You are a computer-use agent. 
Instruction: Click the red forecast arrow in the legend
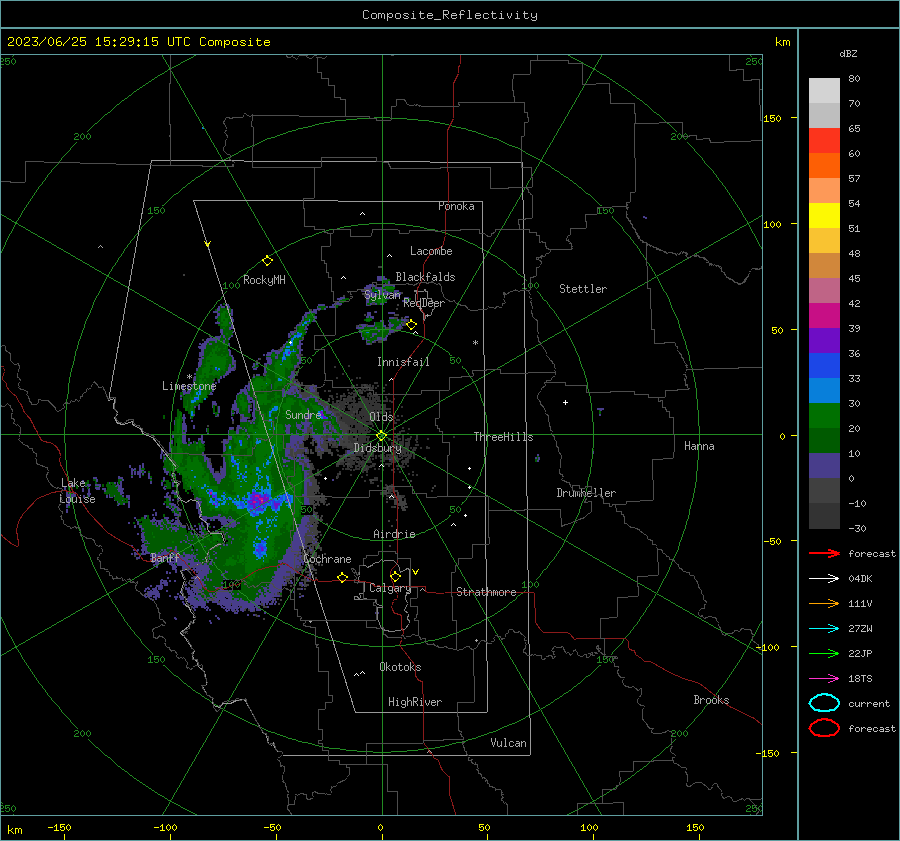pos(824,553)
